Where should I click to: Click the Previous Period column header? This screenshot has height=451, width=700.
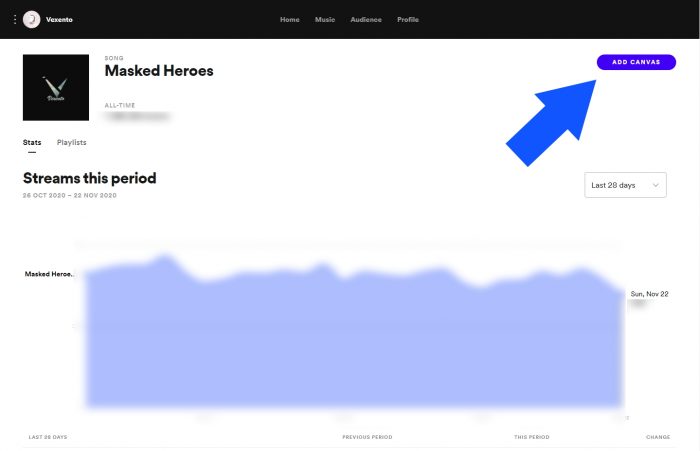[367, 437]
